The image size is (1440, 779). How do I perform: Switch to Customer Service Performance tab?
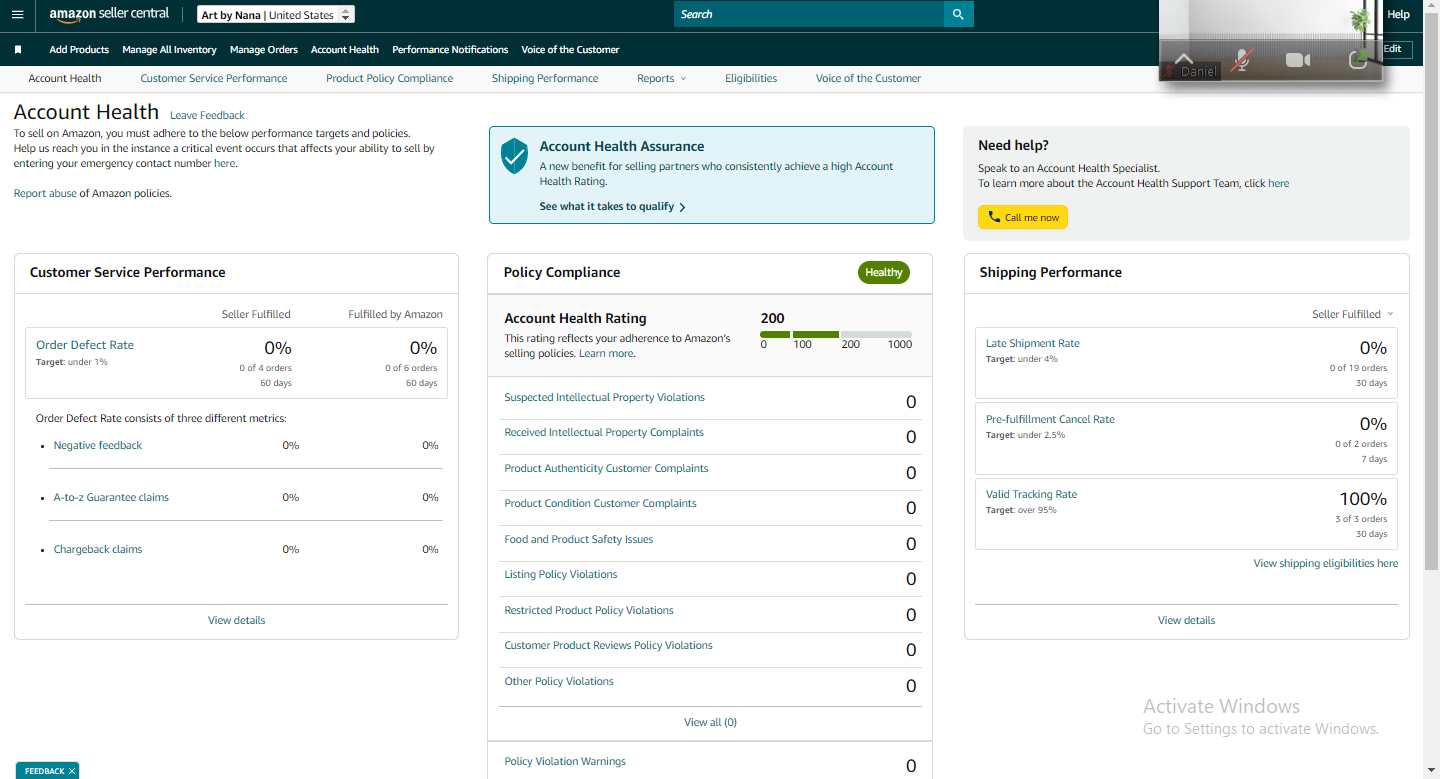pos(214,78)
